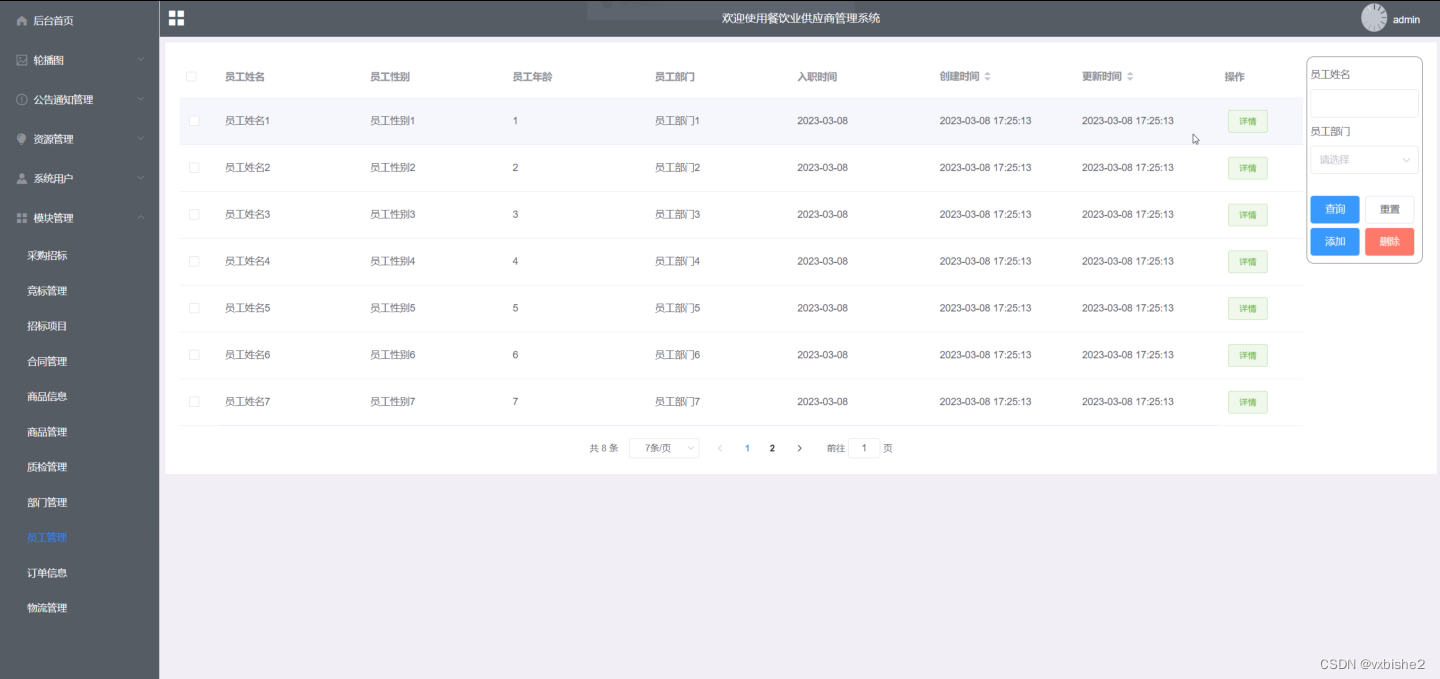Click the picture icon beside 轮播图

click(x=22, y=60)
